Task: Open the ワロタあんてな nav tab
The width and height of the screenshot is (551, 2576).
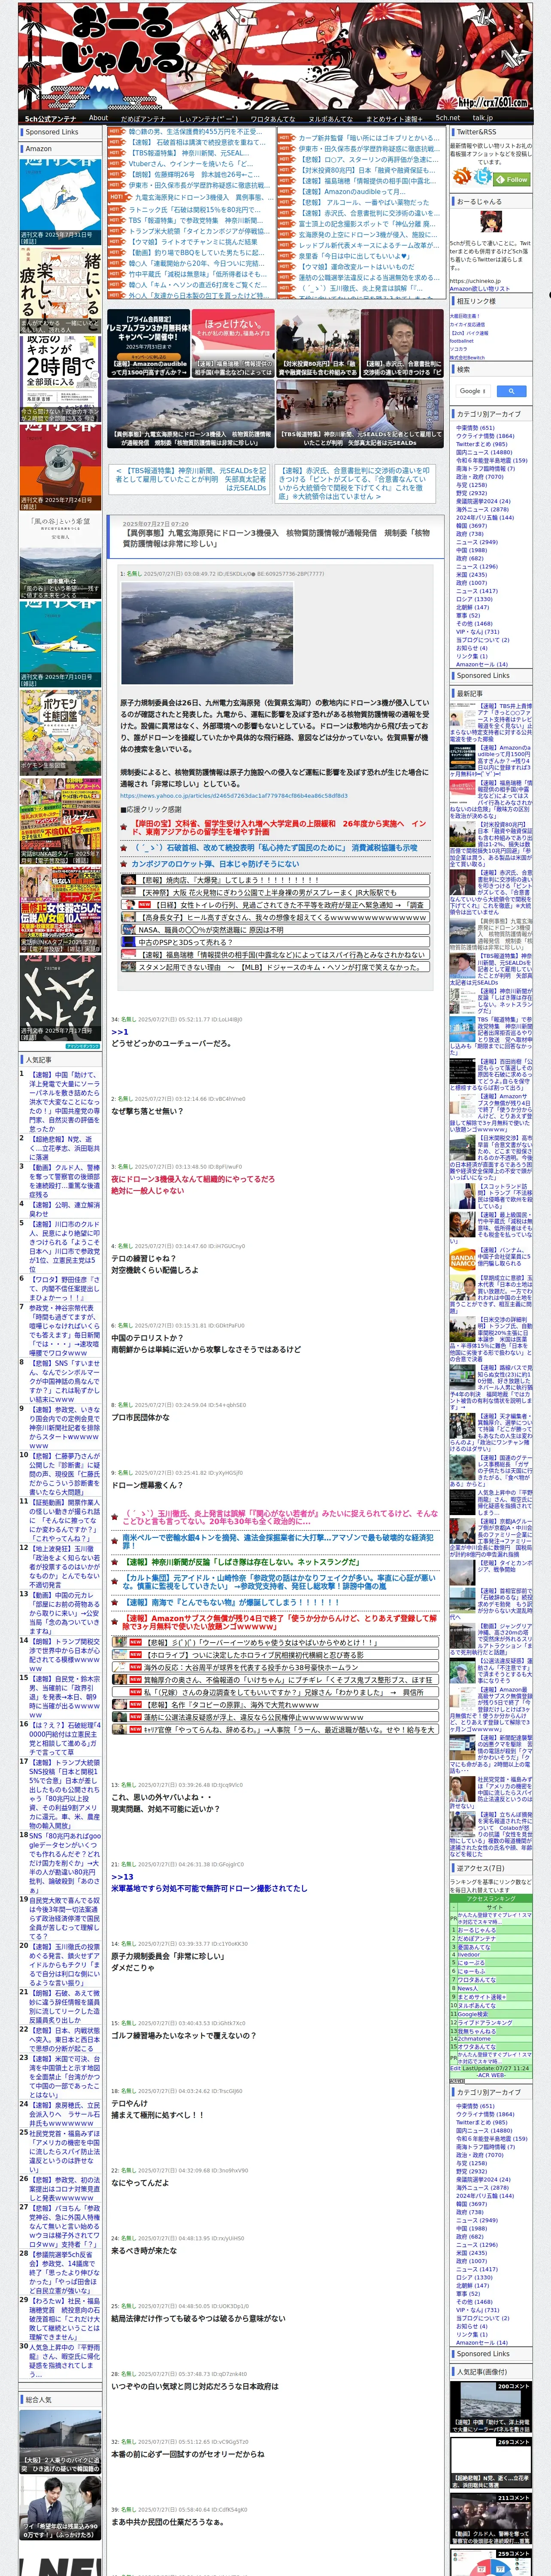Action: tap(272, 118)
